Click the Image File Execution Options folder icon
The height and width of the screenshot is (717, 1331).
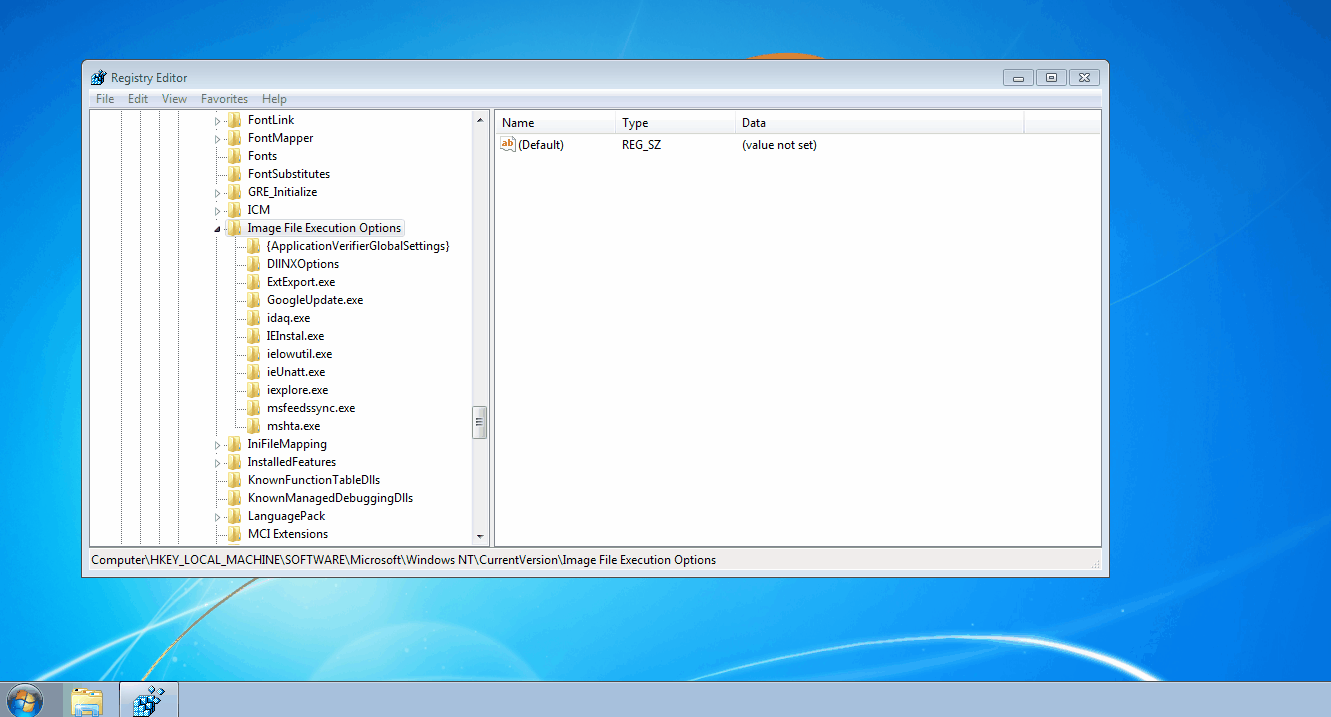click(x=235, y=228)
